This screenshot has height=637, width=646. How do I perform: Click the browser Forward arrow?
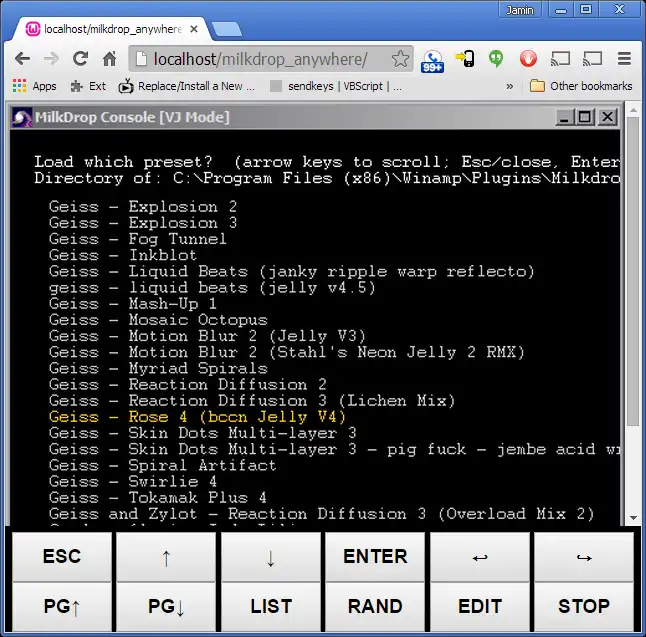[x=51, y=59]
